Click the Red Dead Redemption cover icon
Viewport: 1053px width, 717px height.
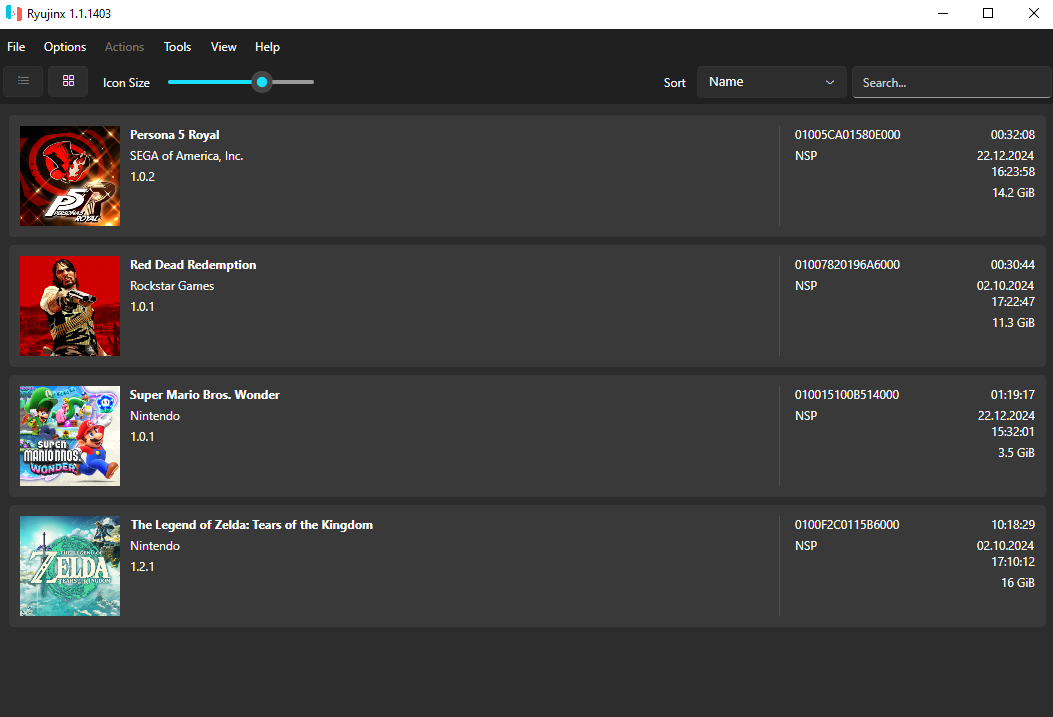pos(70,306)
